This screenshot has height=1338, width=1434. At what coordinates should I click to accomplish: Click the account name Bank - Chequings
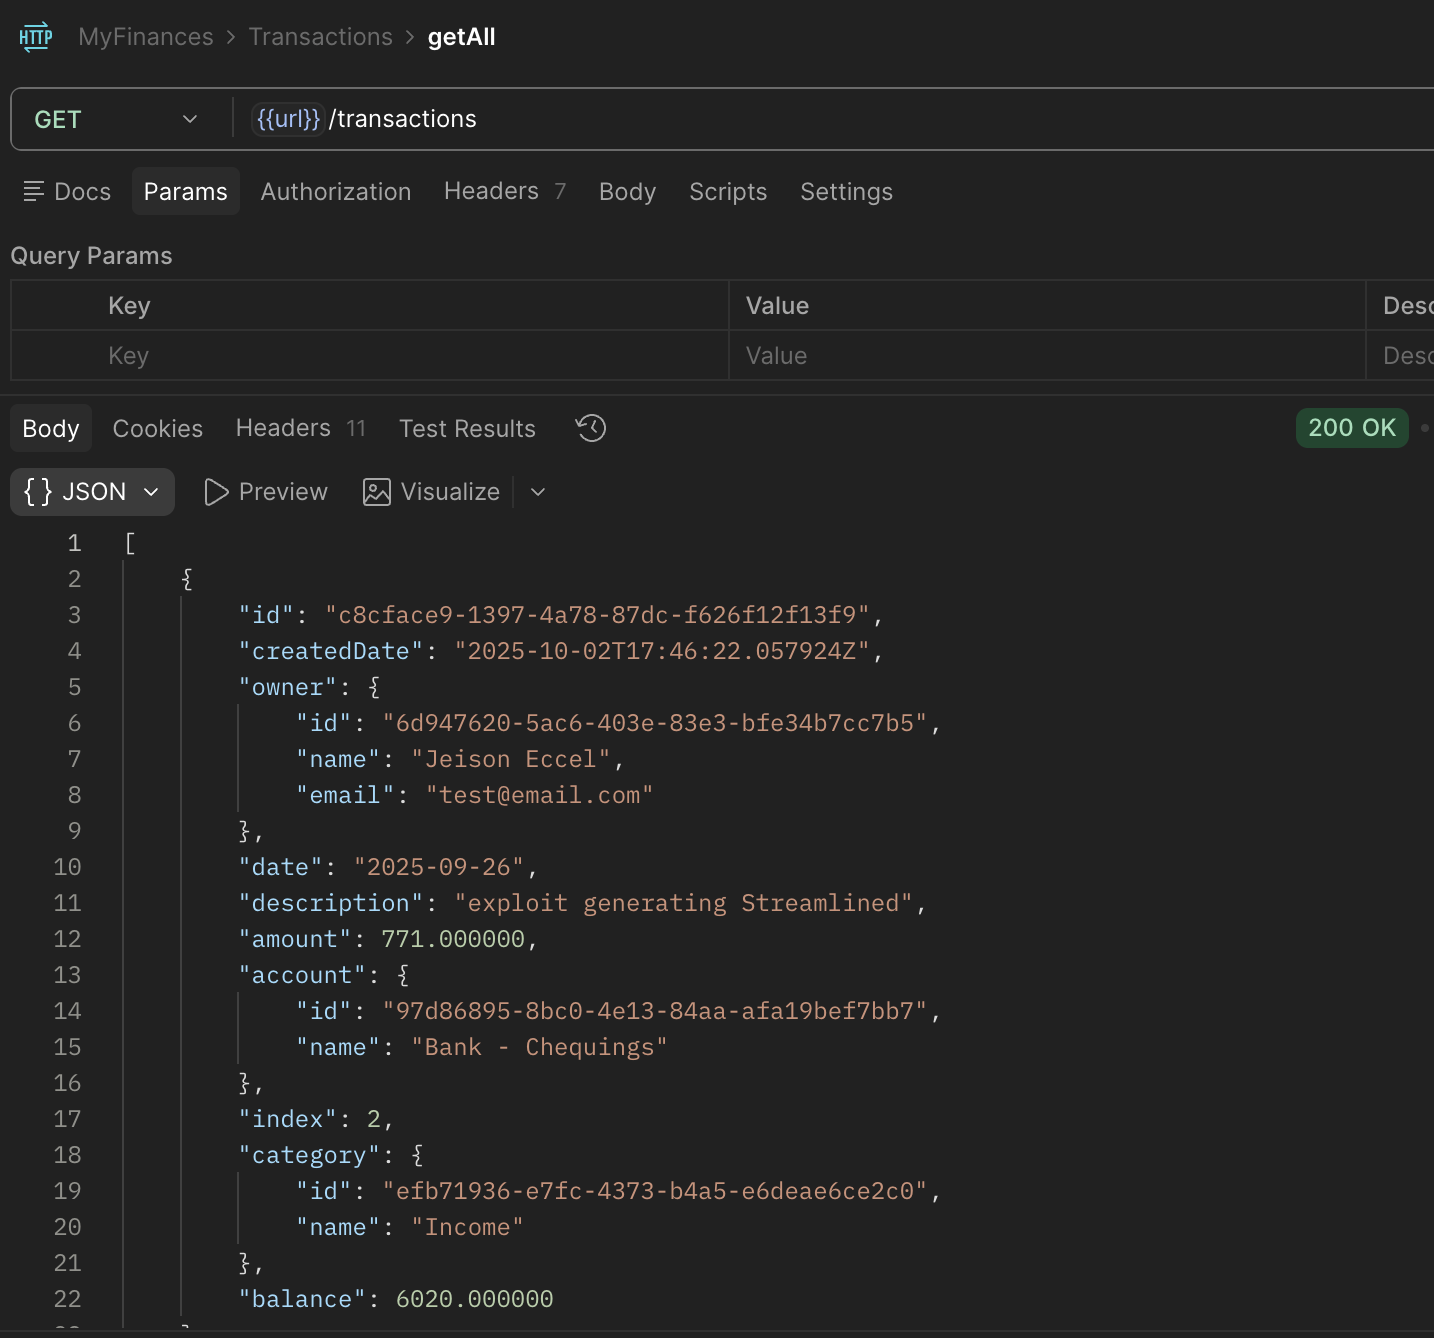[540, 1047]
